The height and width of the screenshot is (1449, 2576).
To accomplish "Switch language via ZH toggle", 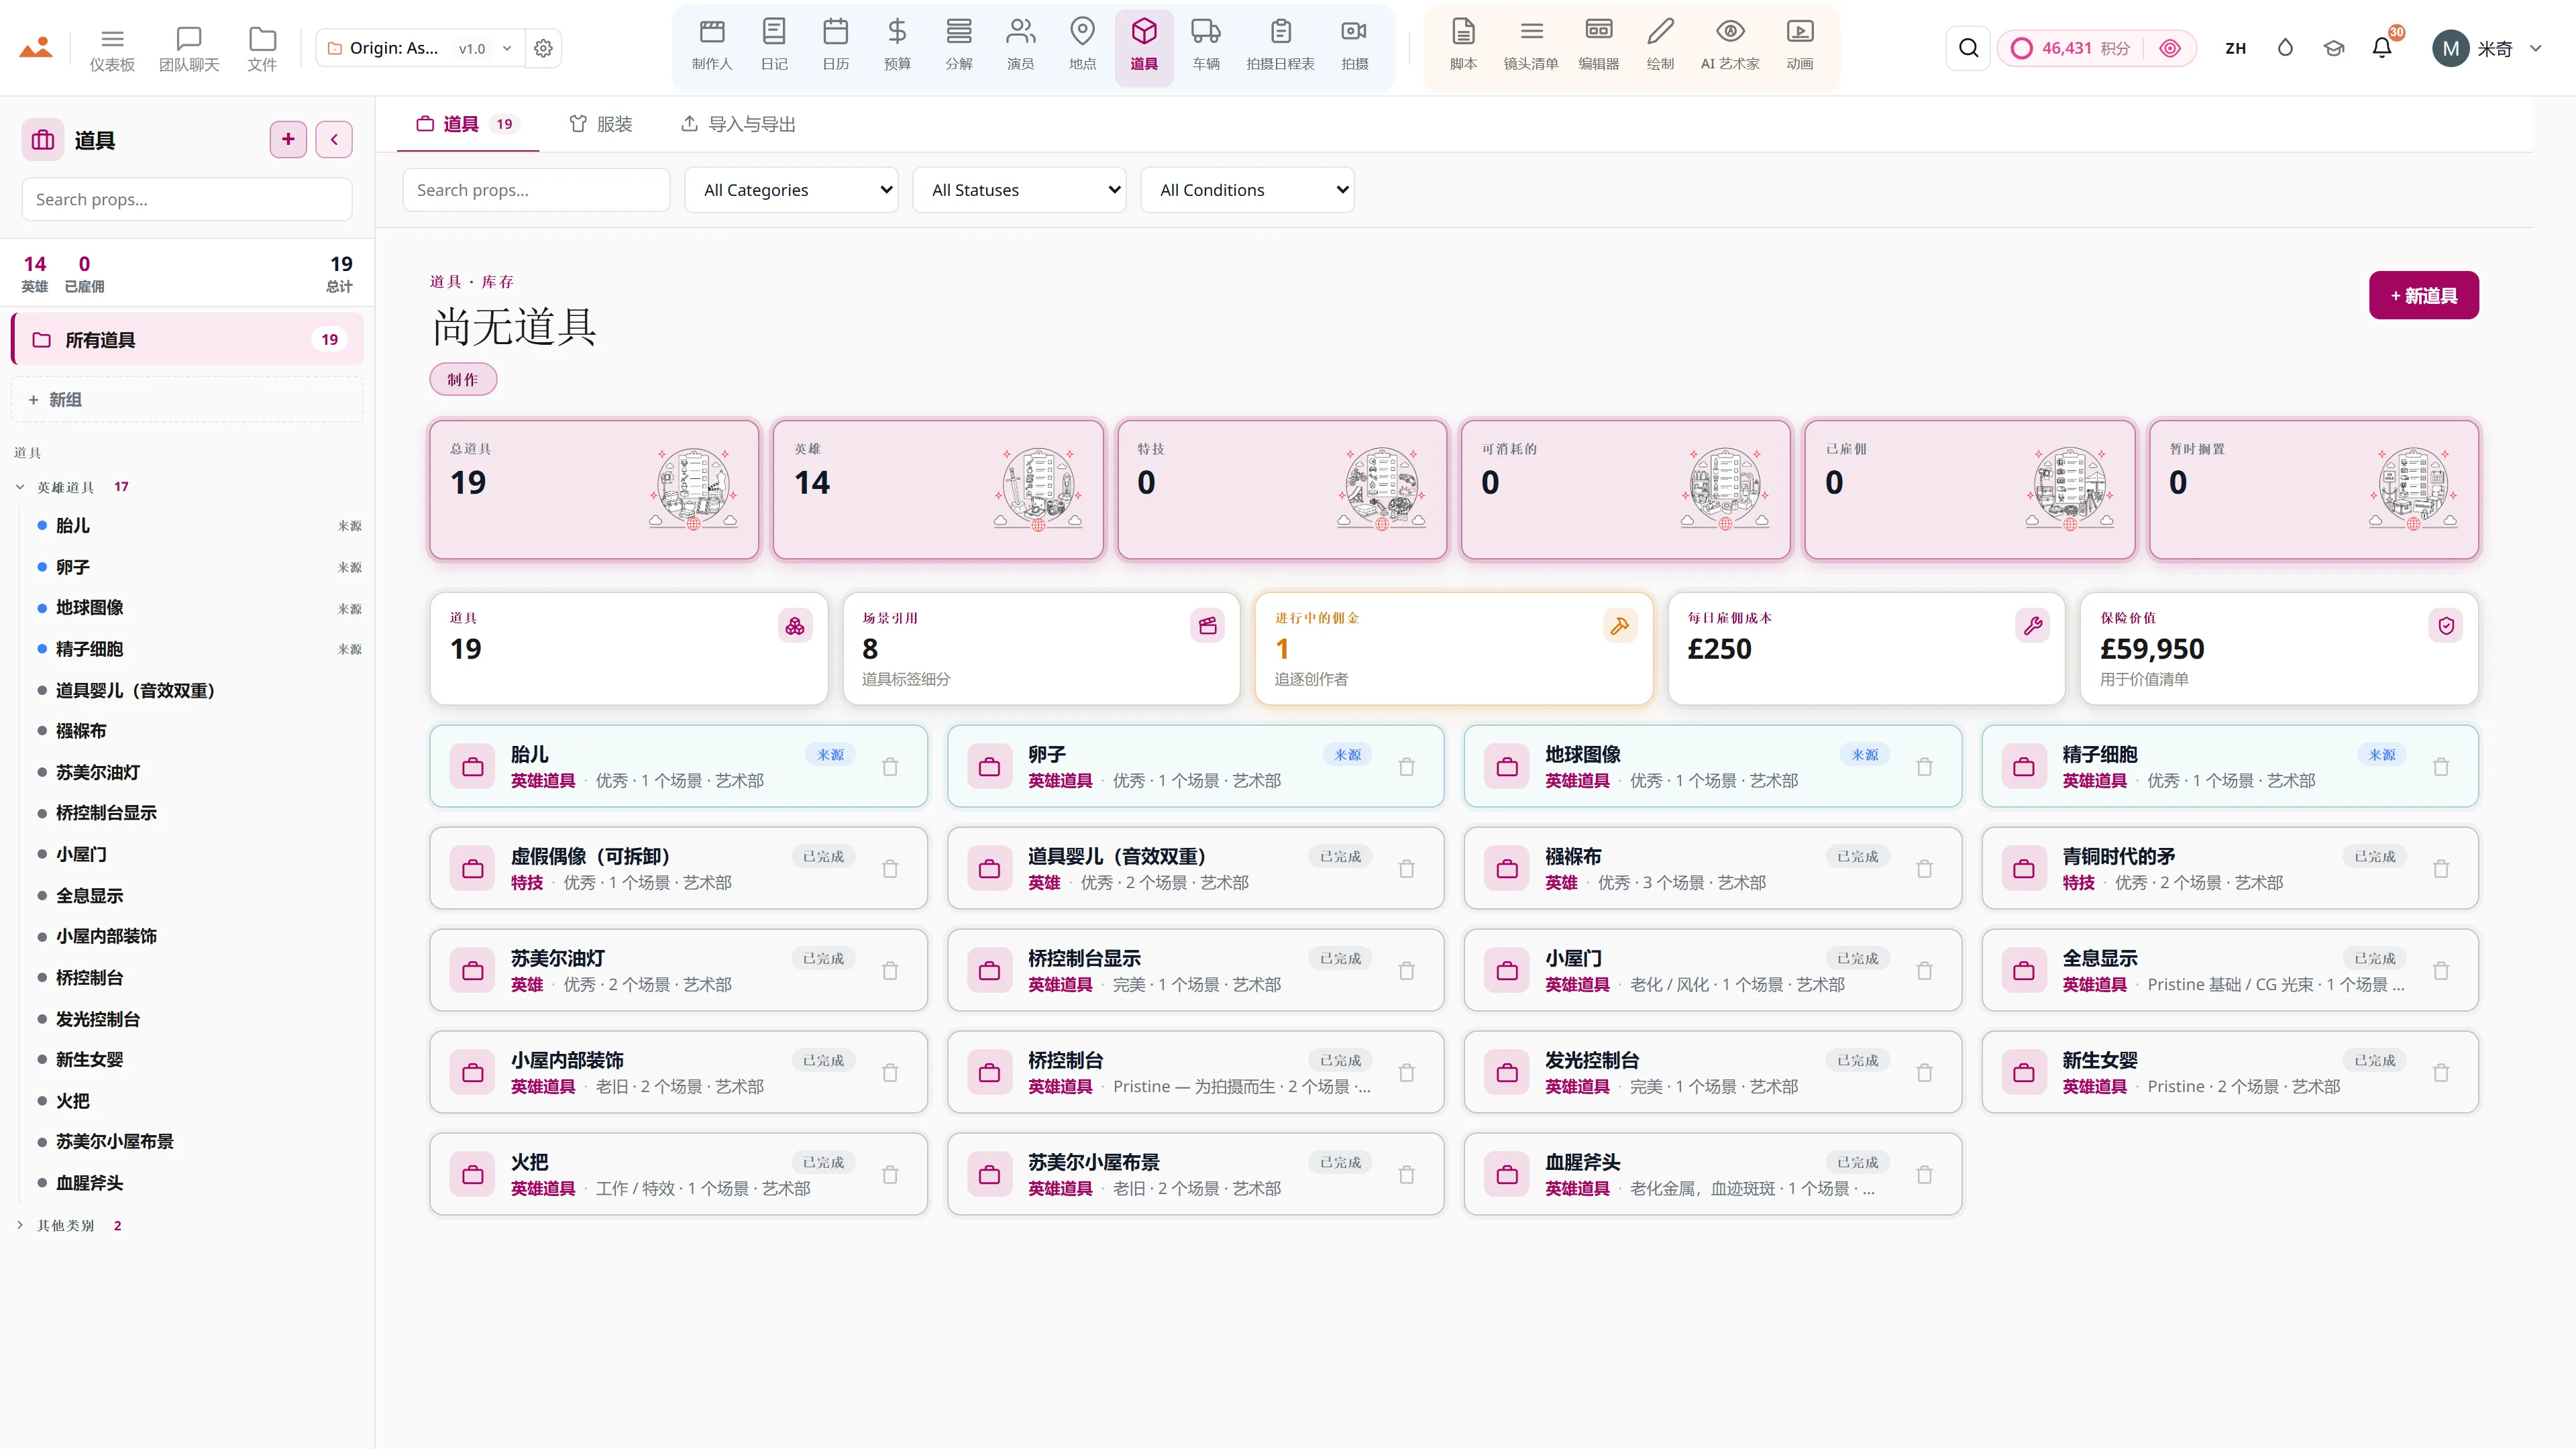I will (x=2236, y=48).
